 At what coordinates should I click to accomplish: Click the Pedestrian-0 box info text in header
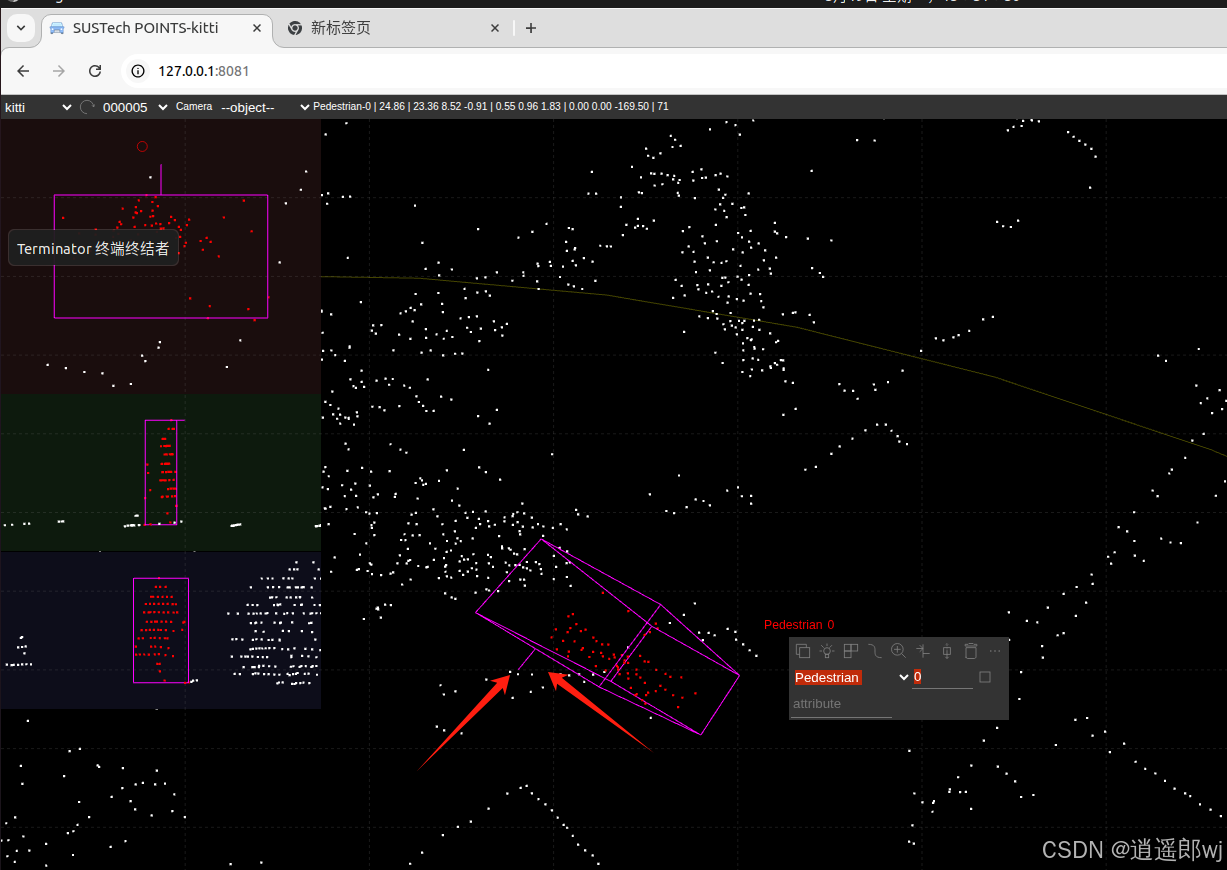pyautogui.click(x=491, y=106)
